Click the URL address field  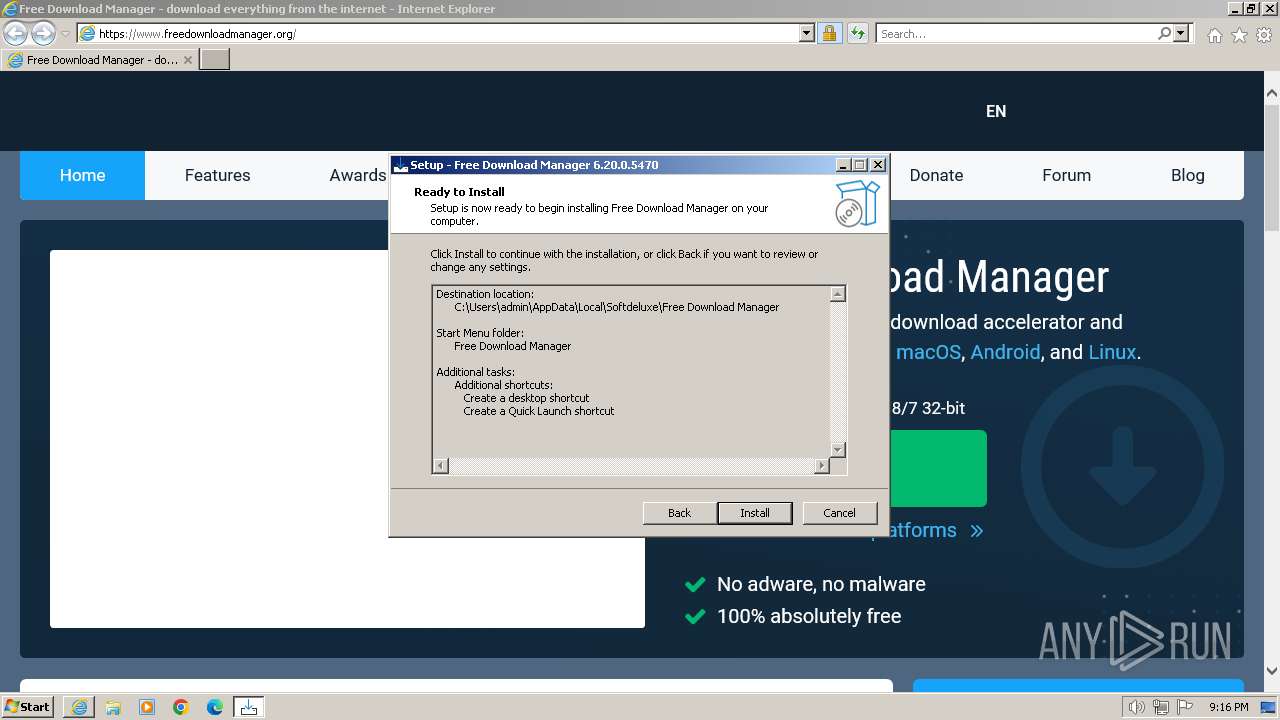pyautogui.click(x=447, y=33)
